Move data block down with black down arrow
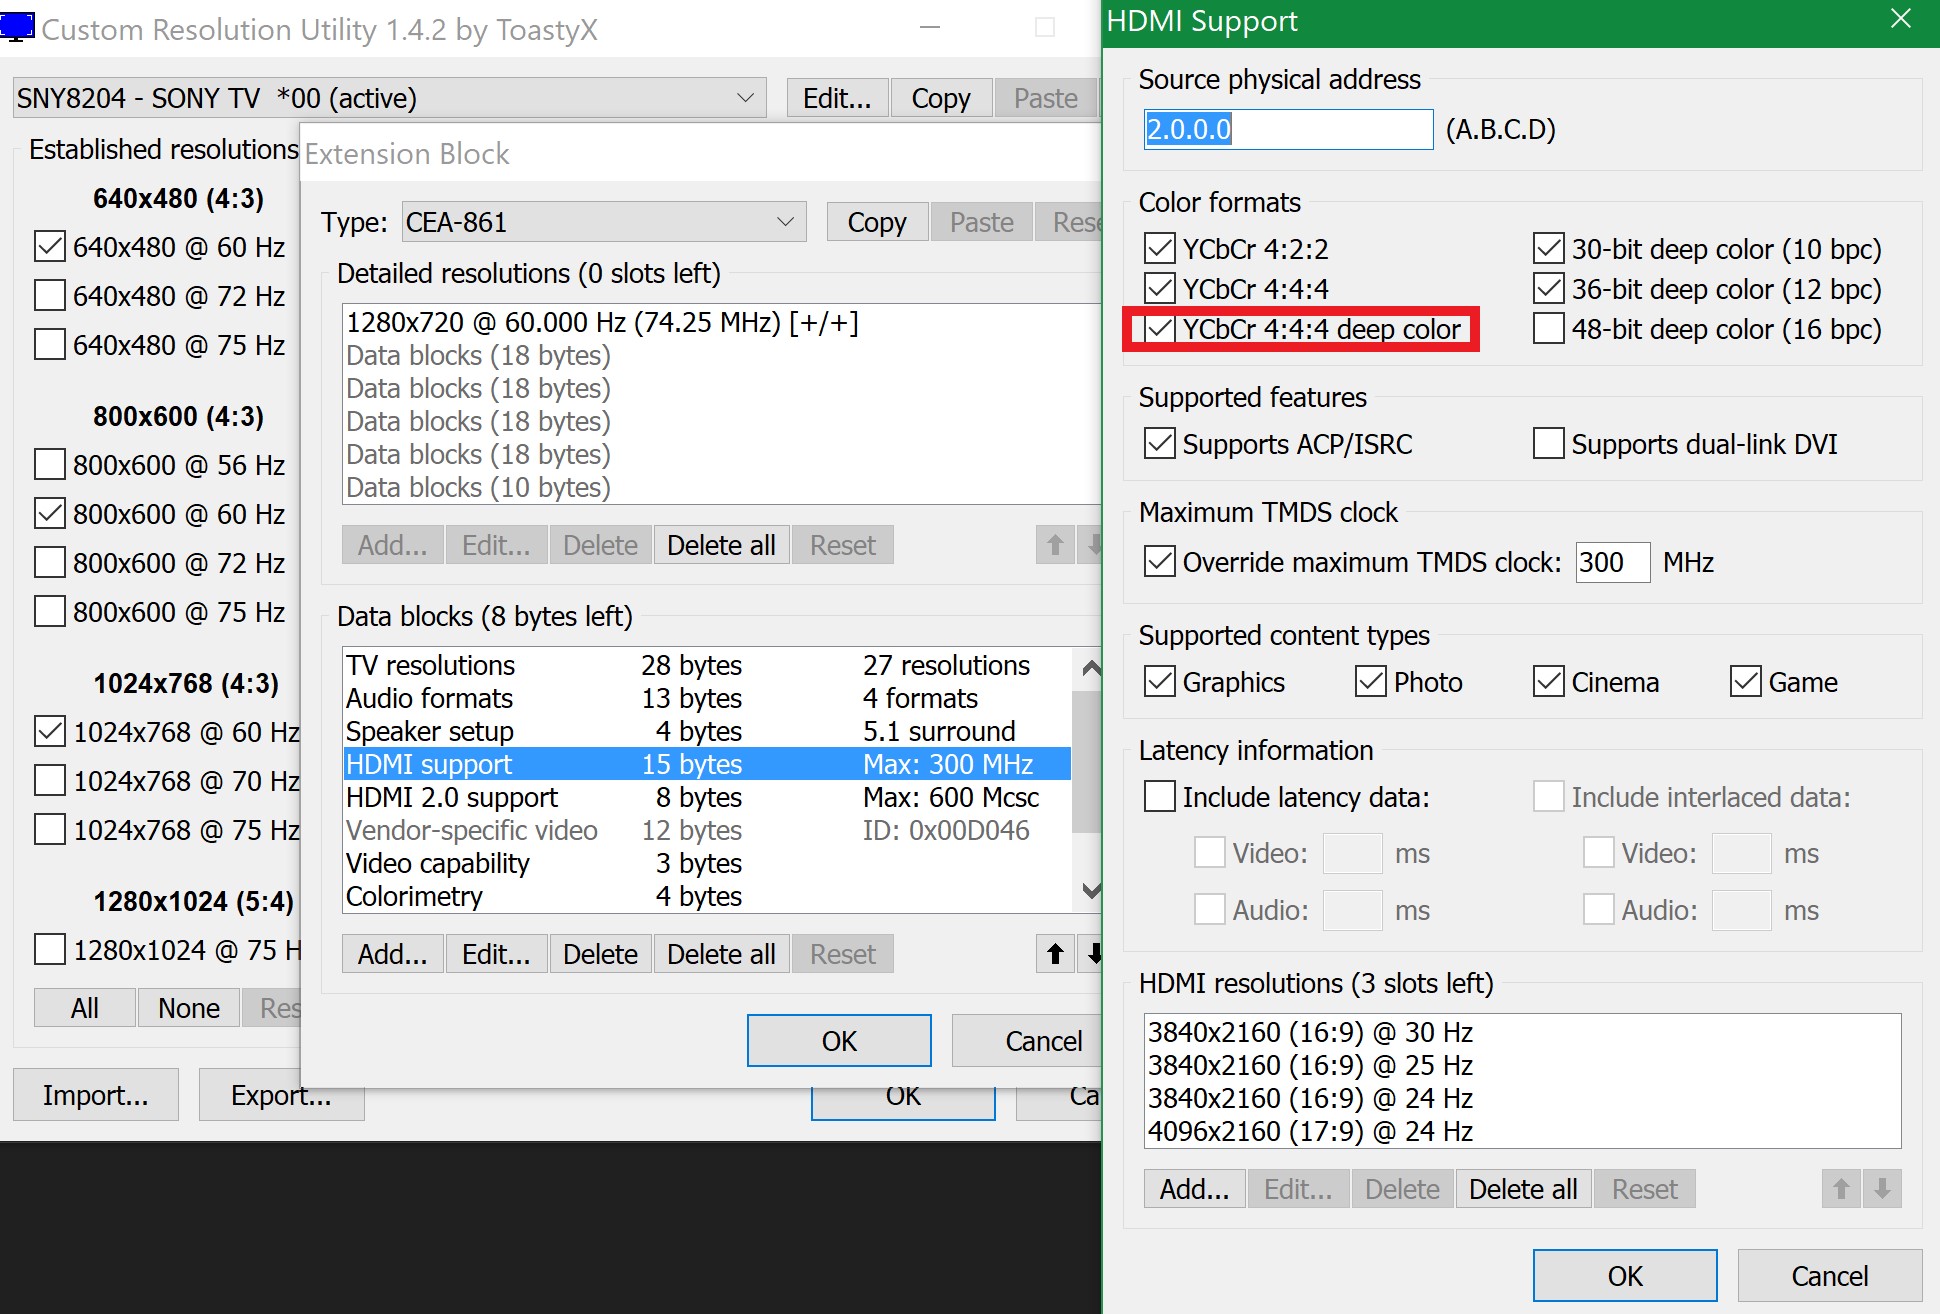The image size is (1940, 1314). coord(1093,954)
